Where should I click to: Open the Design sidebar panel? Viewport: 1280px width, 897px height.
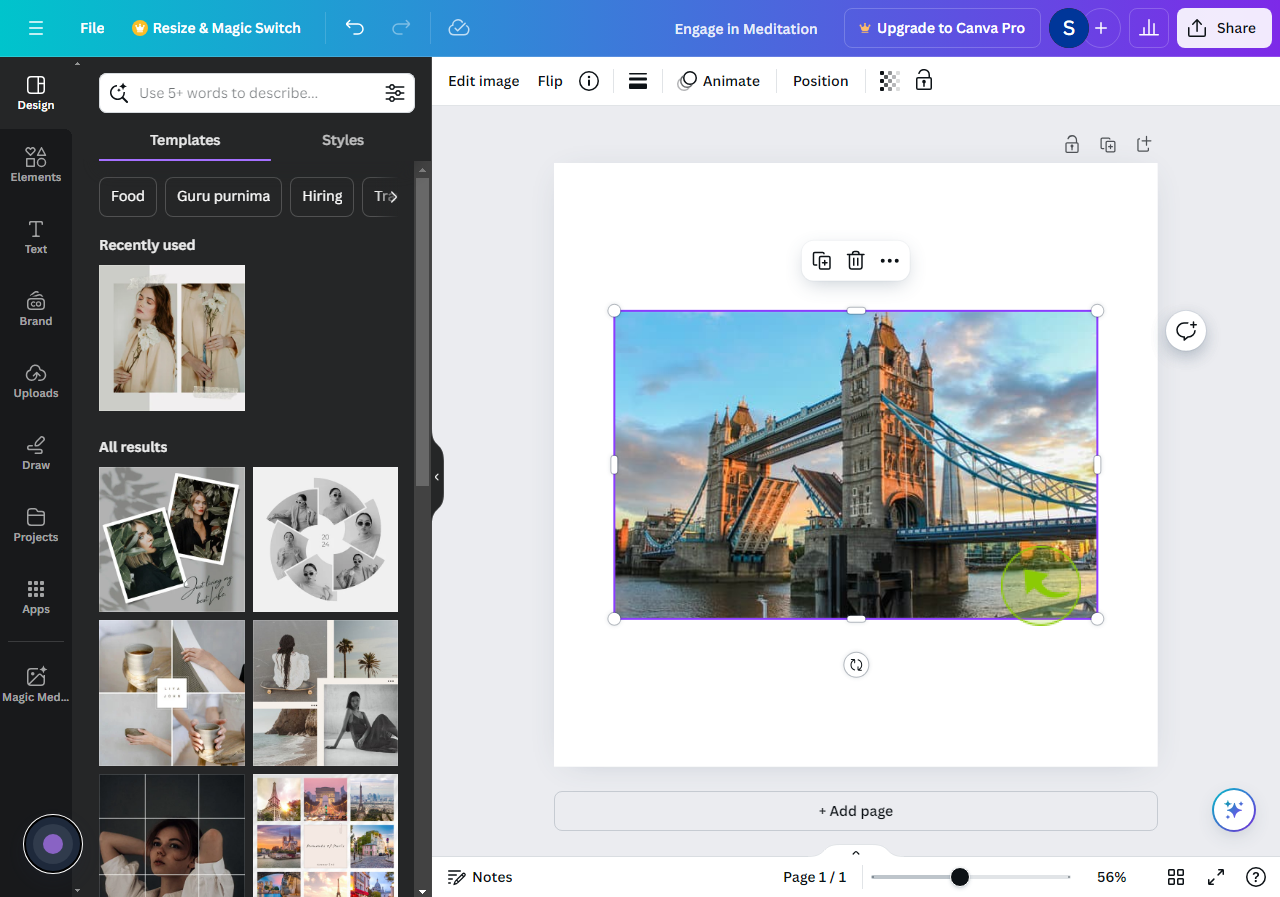(x=36, y=93)
